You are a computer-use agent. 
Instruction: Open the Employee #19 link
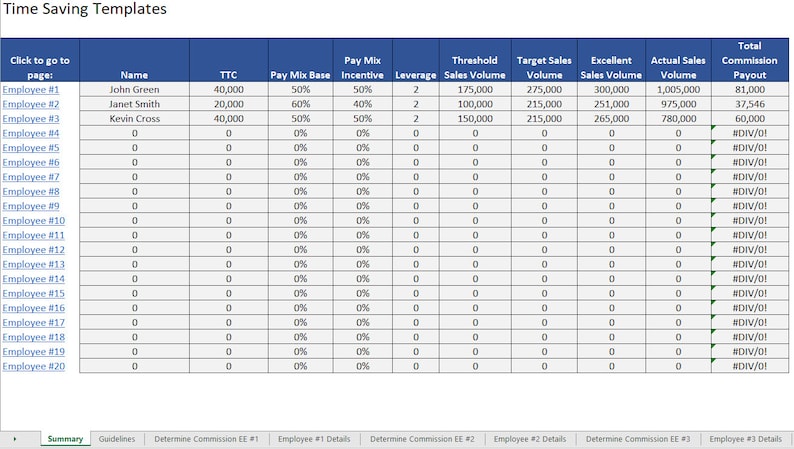click(33, 352)
